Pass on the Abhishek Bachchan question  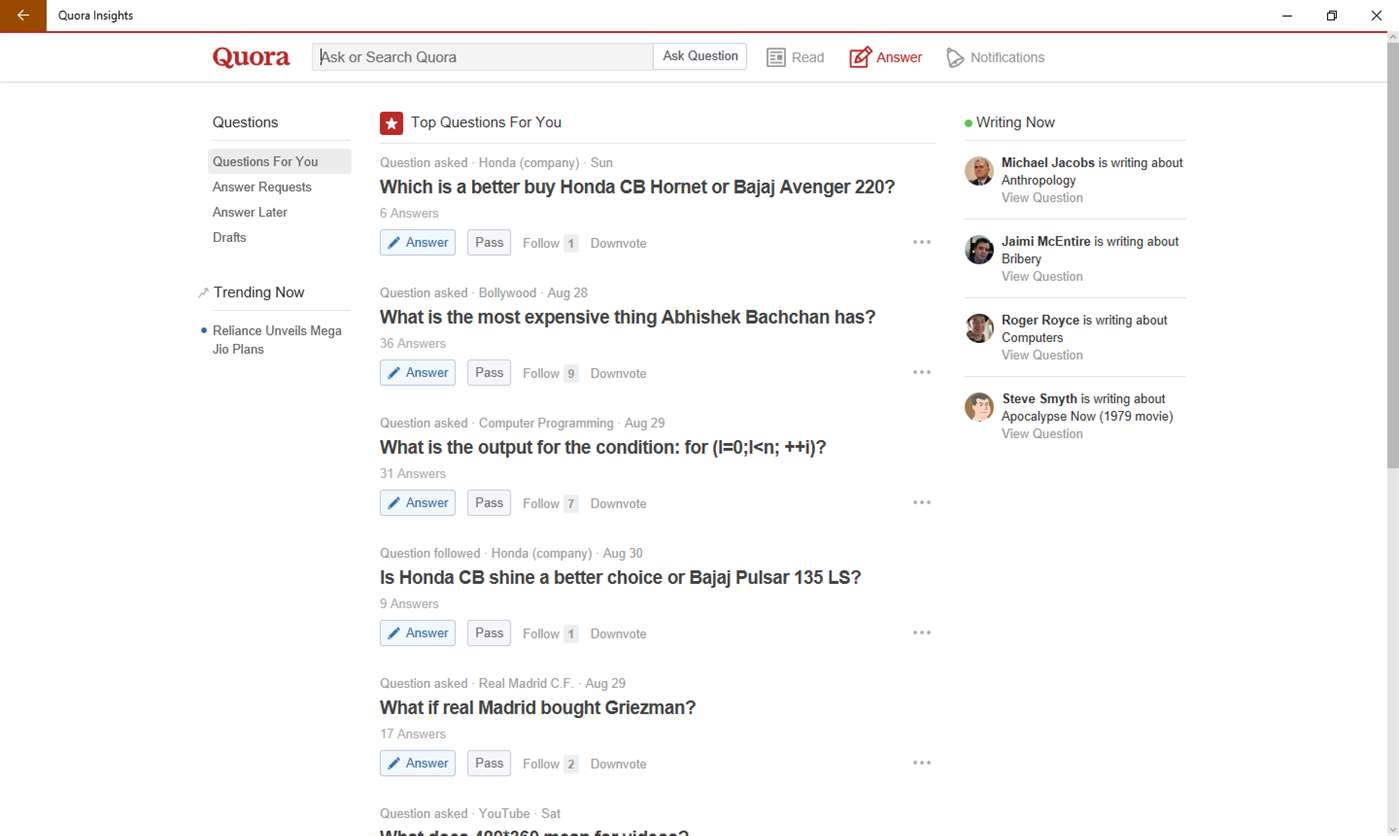coord(489,372)
